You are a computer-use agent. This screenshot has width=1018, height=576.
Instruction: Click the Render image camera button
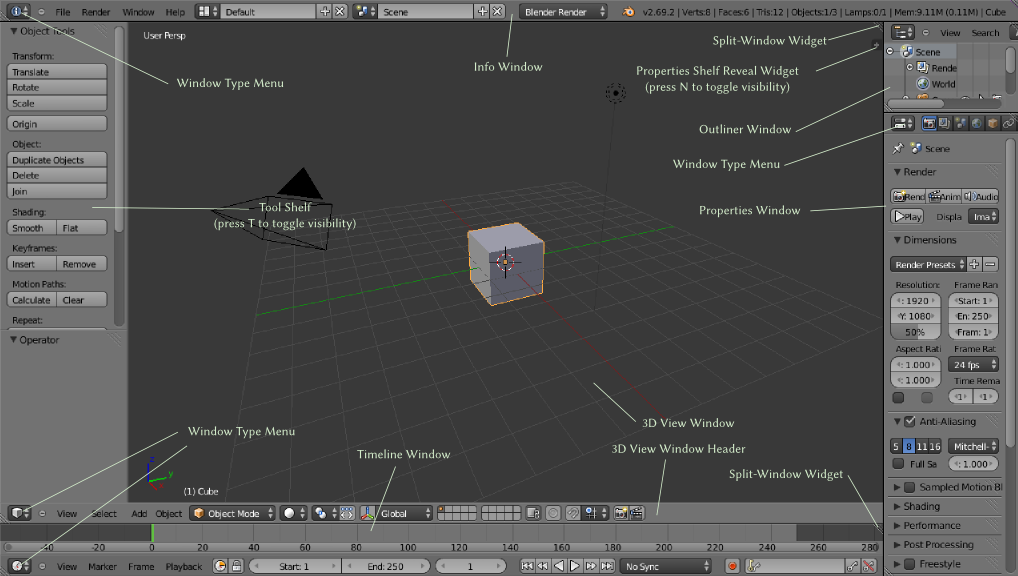(908, 197)
